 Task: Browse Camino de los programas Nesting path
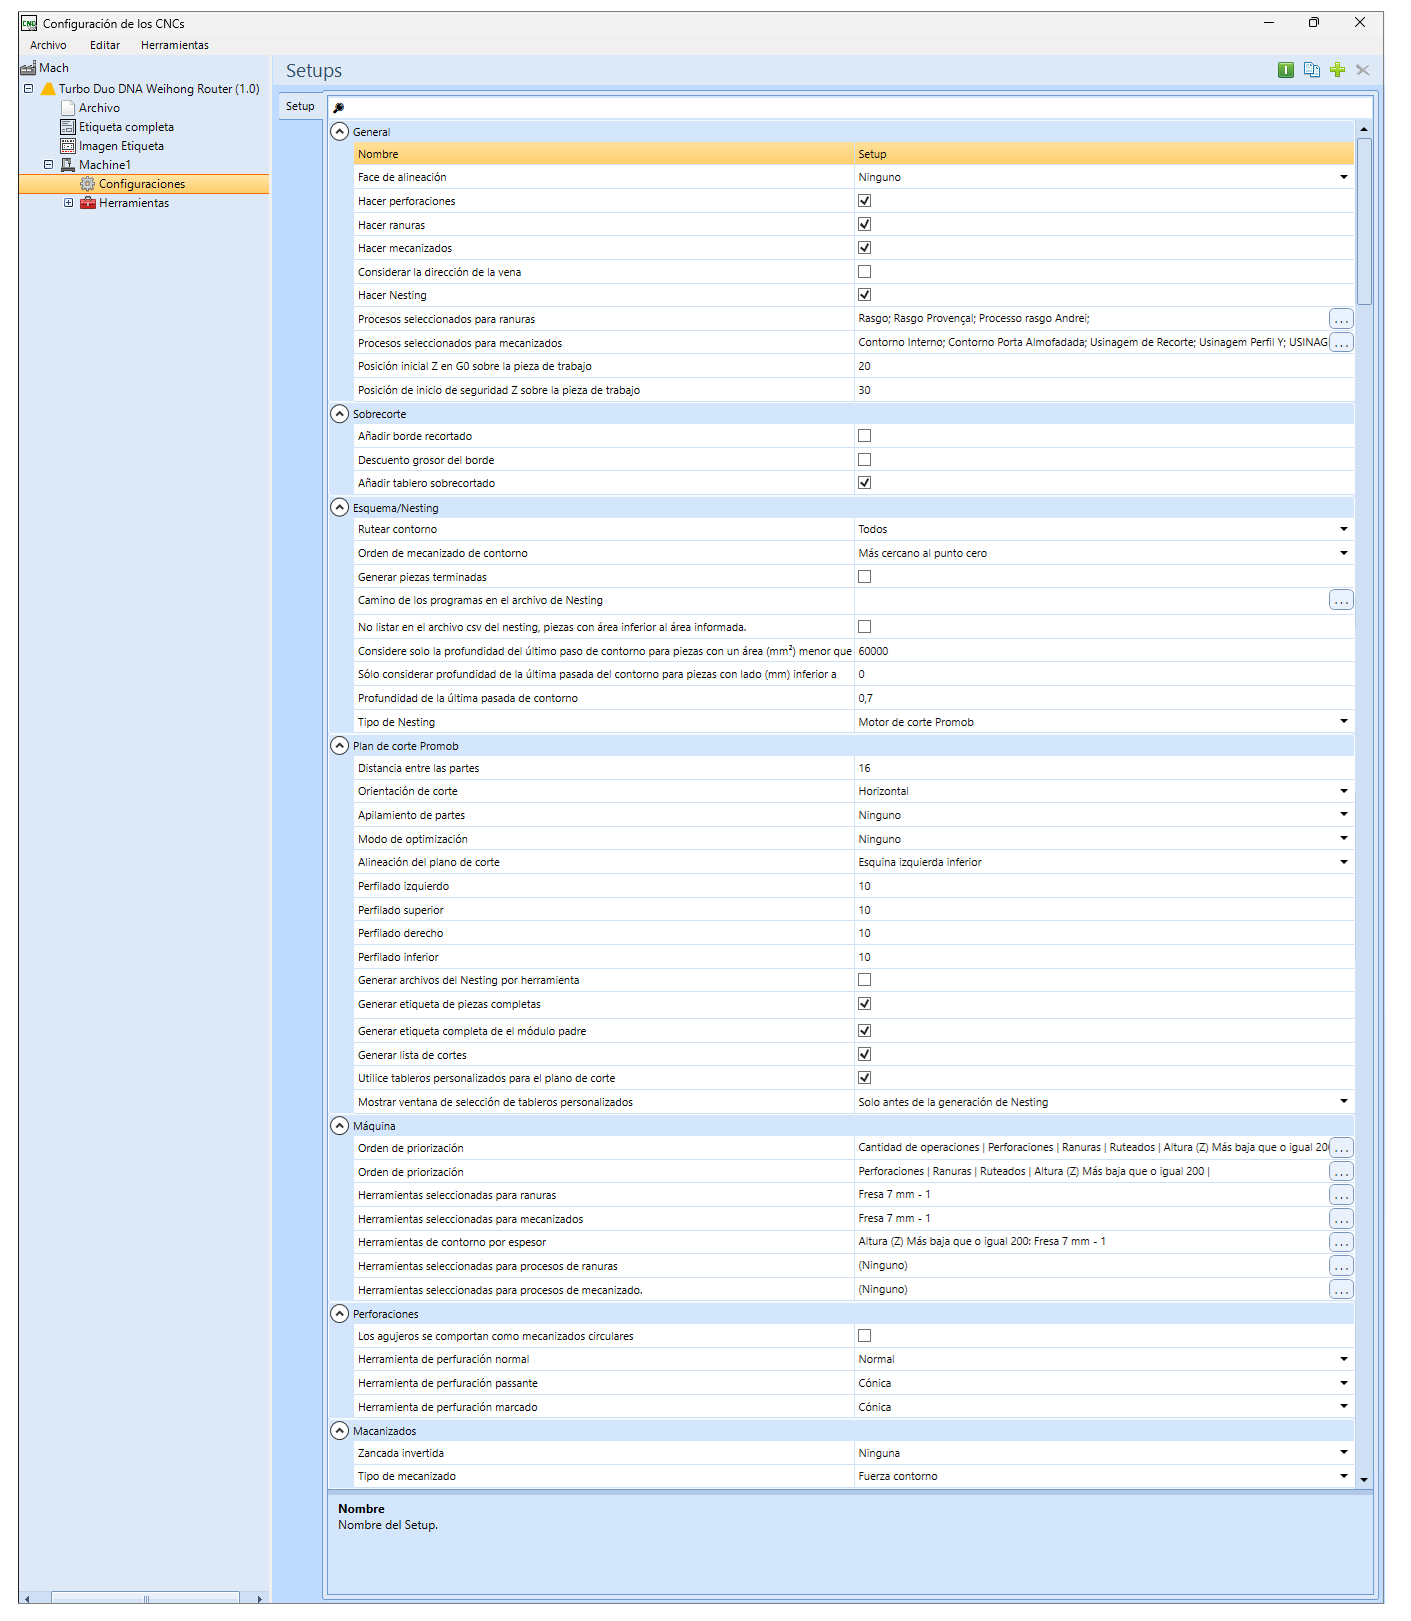click(x=1341, y=600)
